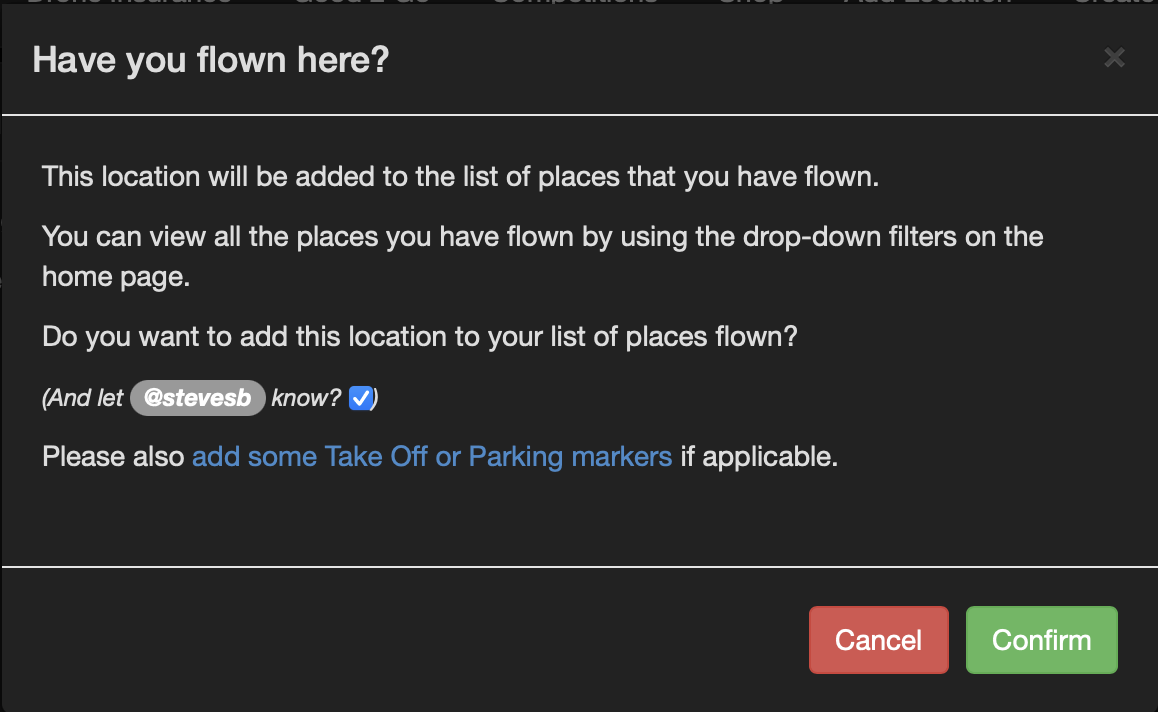This screenshot has height=712, width=1158.
Task: Click the @stevesb user badge
Action: (x=197, y=398)
